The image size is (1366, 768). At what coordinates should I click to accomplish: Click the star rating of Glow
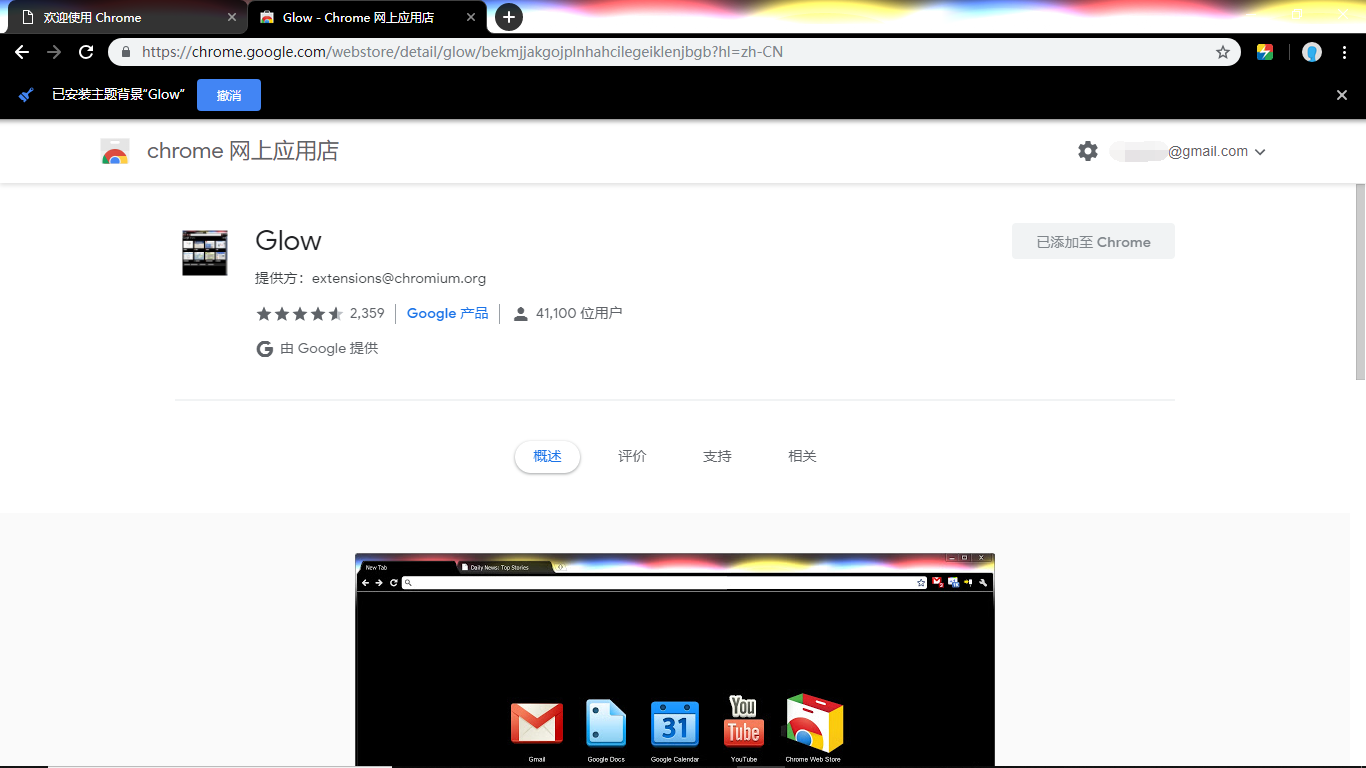coord(300,314)
